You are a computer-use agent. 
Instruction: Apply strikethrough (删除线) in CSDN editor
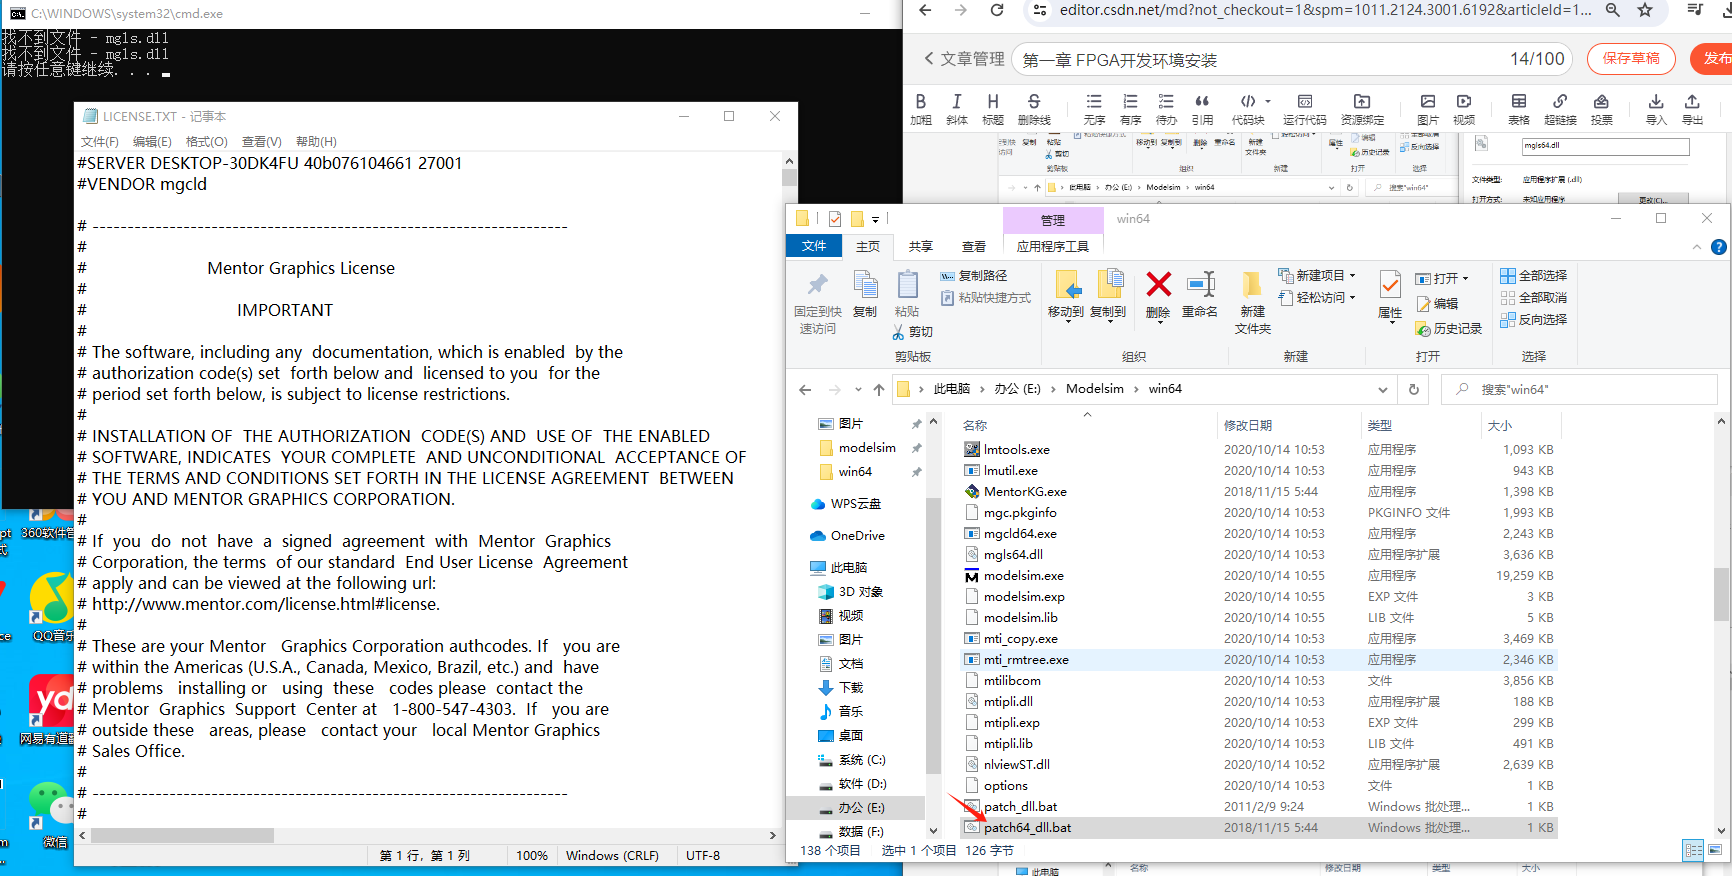tap(1034, 108)
